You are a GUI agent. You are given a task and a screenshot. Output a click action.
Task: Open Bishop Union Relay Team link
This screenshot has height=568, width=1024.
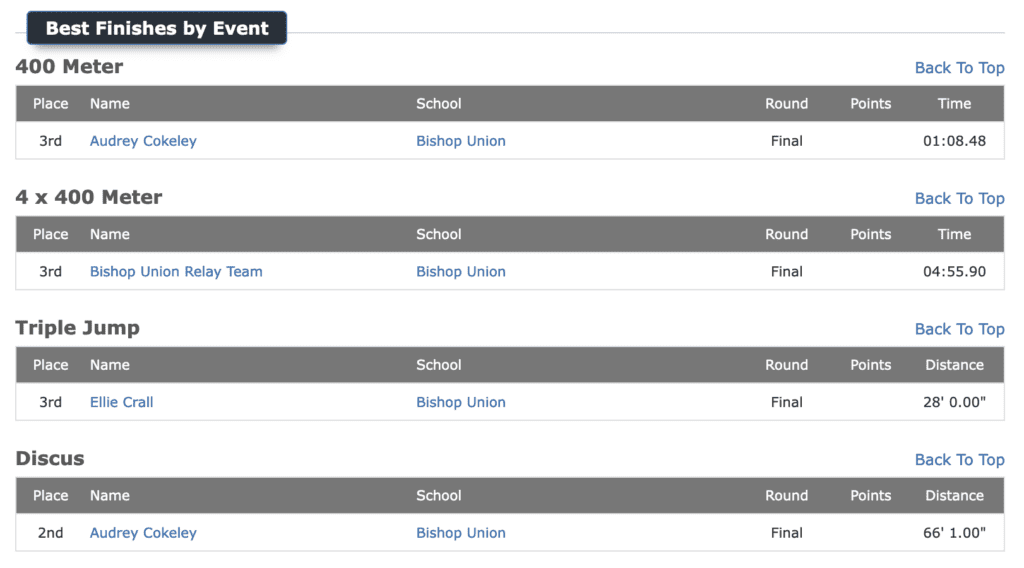tap(176, 272)
